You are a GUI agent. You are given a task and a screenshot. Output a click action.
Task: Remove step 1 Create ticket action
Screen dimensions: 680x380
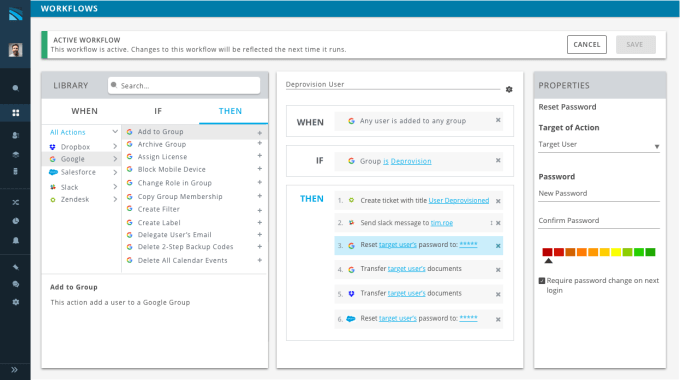(498, 201)
